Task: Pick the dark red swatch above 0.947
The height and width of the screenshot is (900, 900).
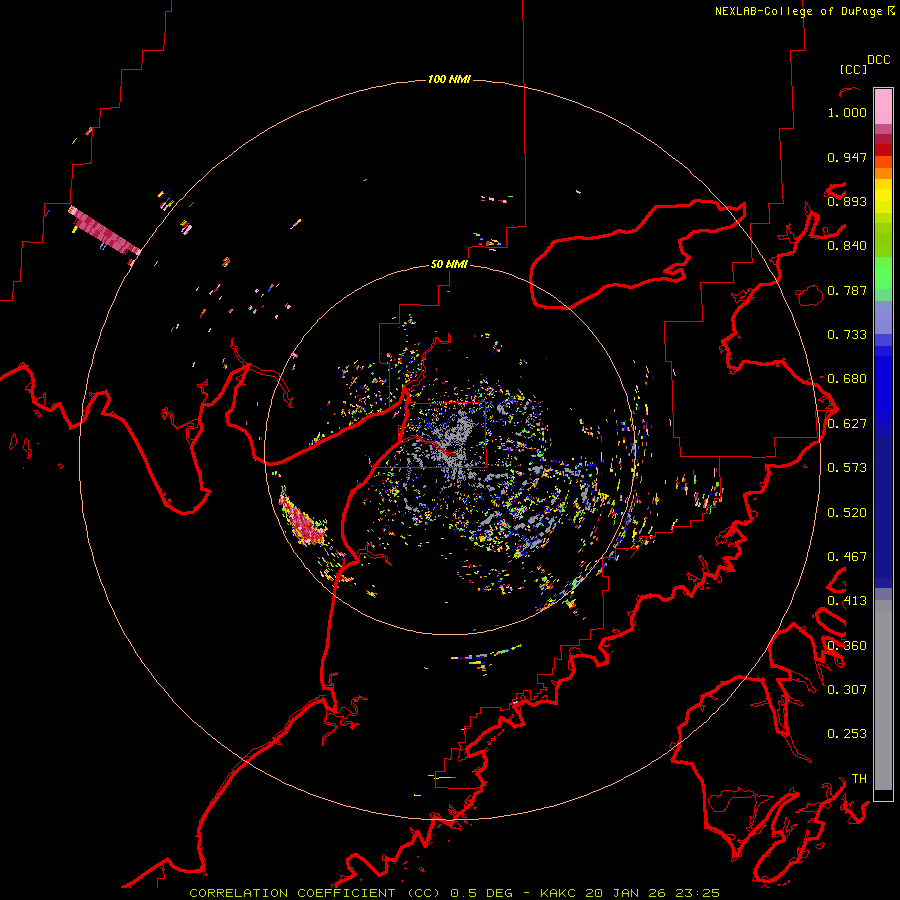Action: pos(883,150)
